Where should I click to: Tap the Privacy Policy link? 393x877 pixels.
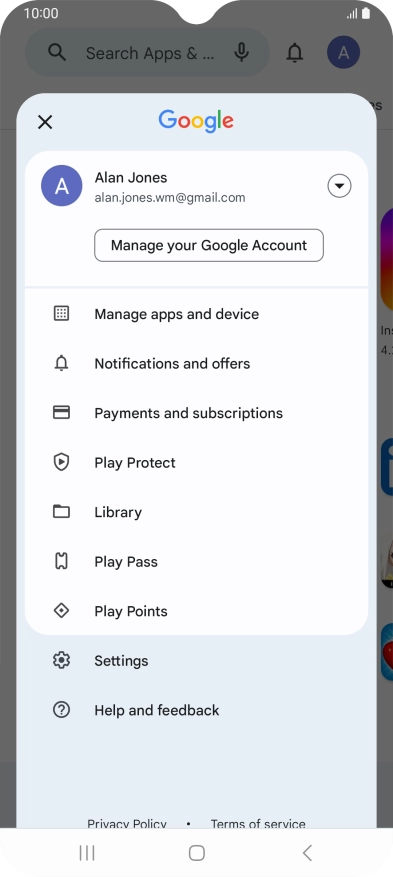click(x=127, y=823)
